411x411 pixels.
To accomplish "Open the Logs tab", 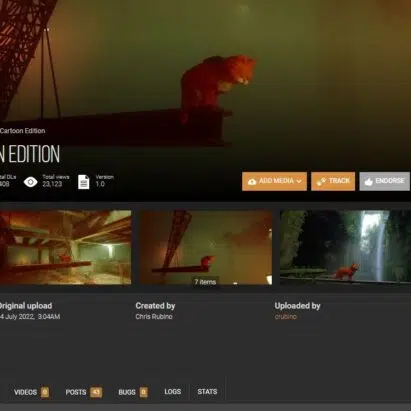I will coord(173,392).
